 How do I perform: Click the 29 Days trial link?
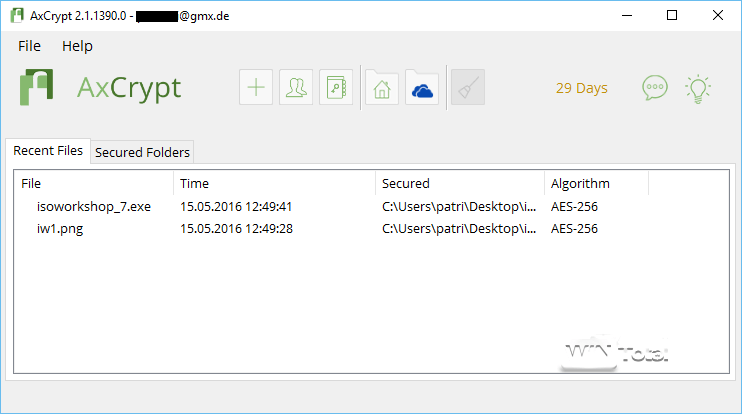581,88
